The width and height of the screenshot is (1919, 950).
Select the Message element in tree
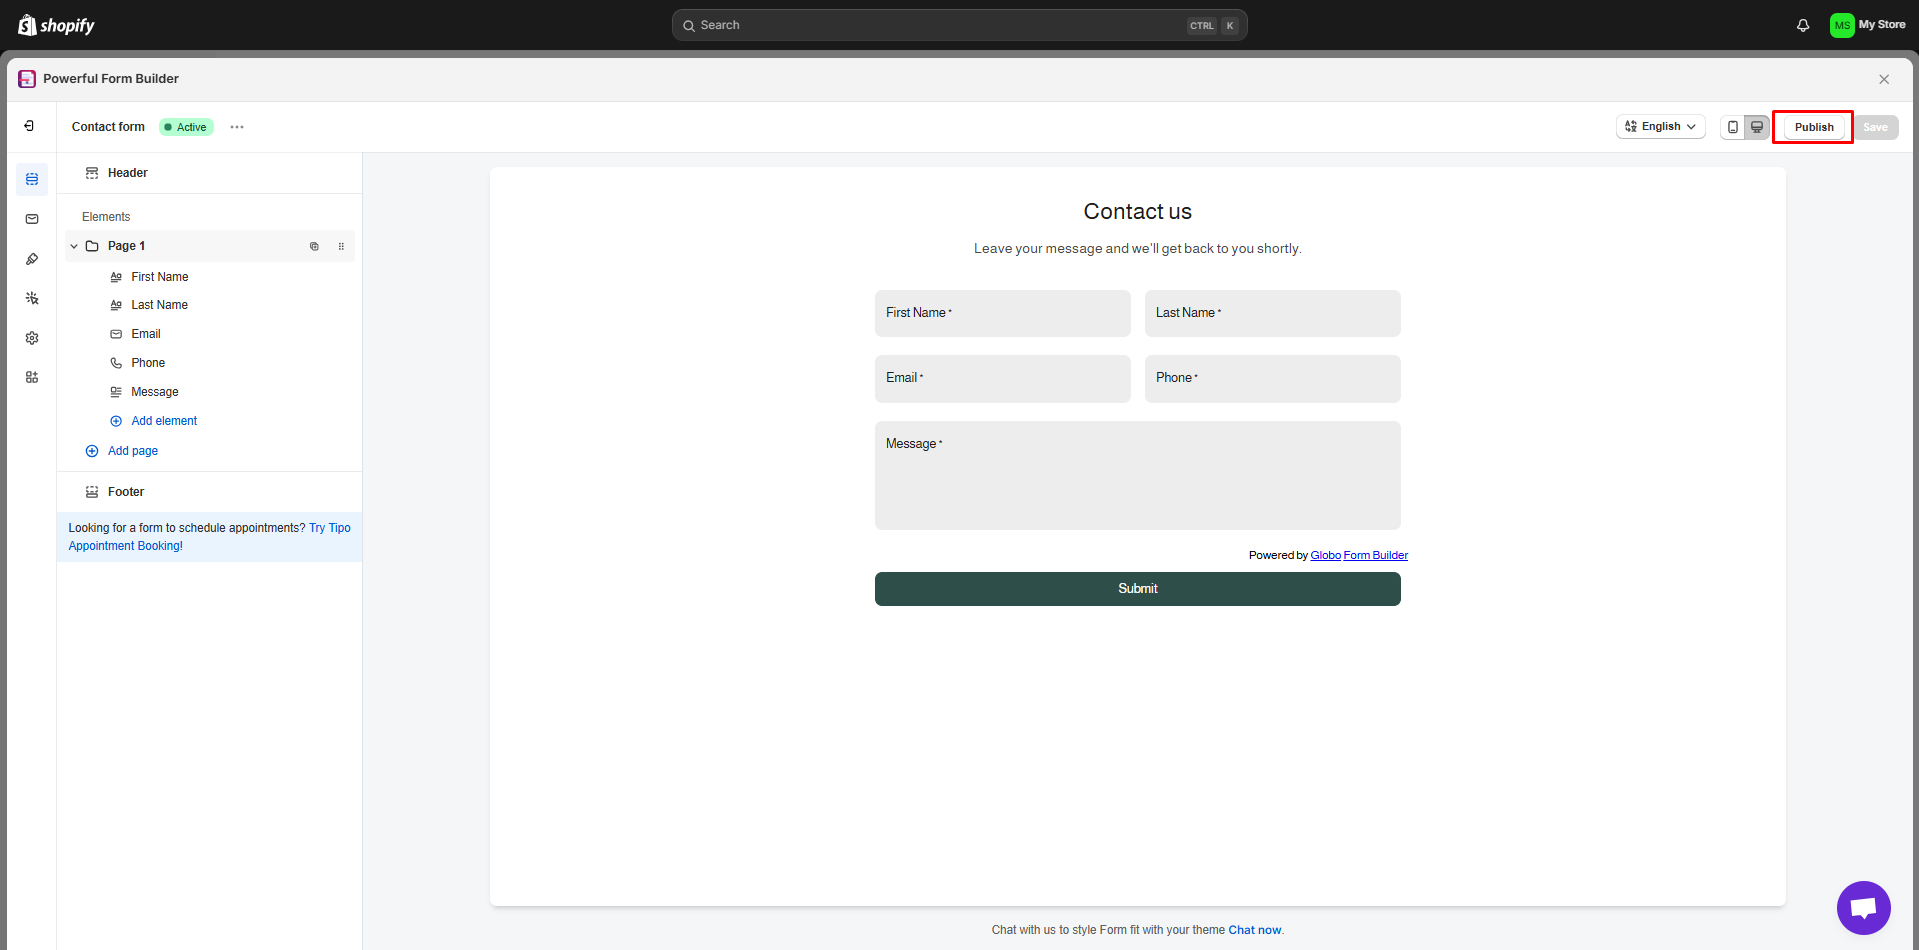pyautogui.click(x=155, y=392)
